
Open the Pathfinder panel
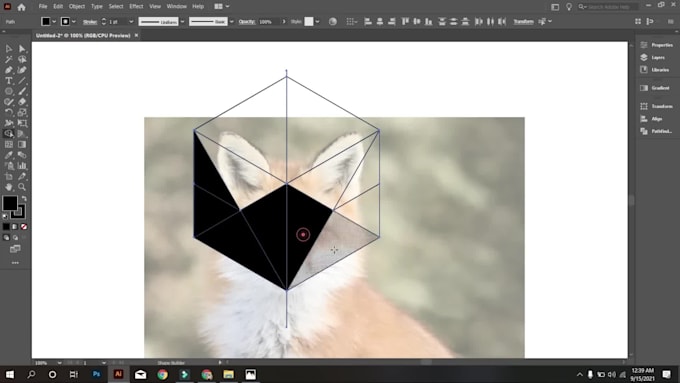656,131
